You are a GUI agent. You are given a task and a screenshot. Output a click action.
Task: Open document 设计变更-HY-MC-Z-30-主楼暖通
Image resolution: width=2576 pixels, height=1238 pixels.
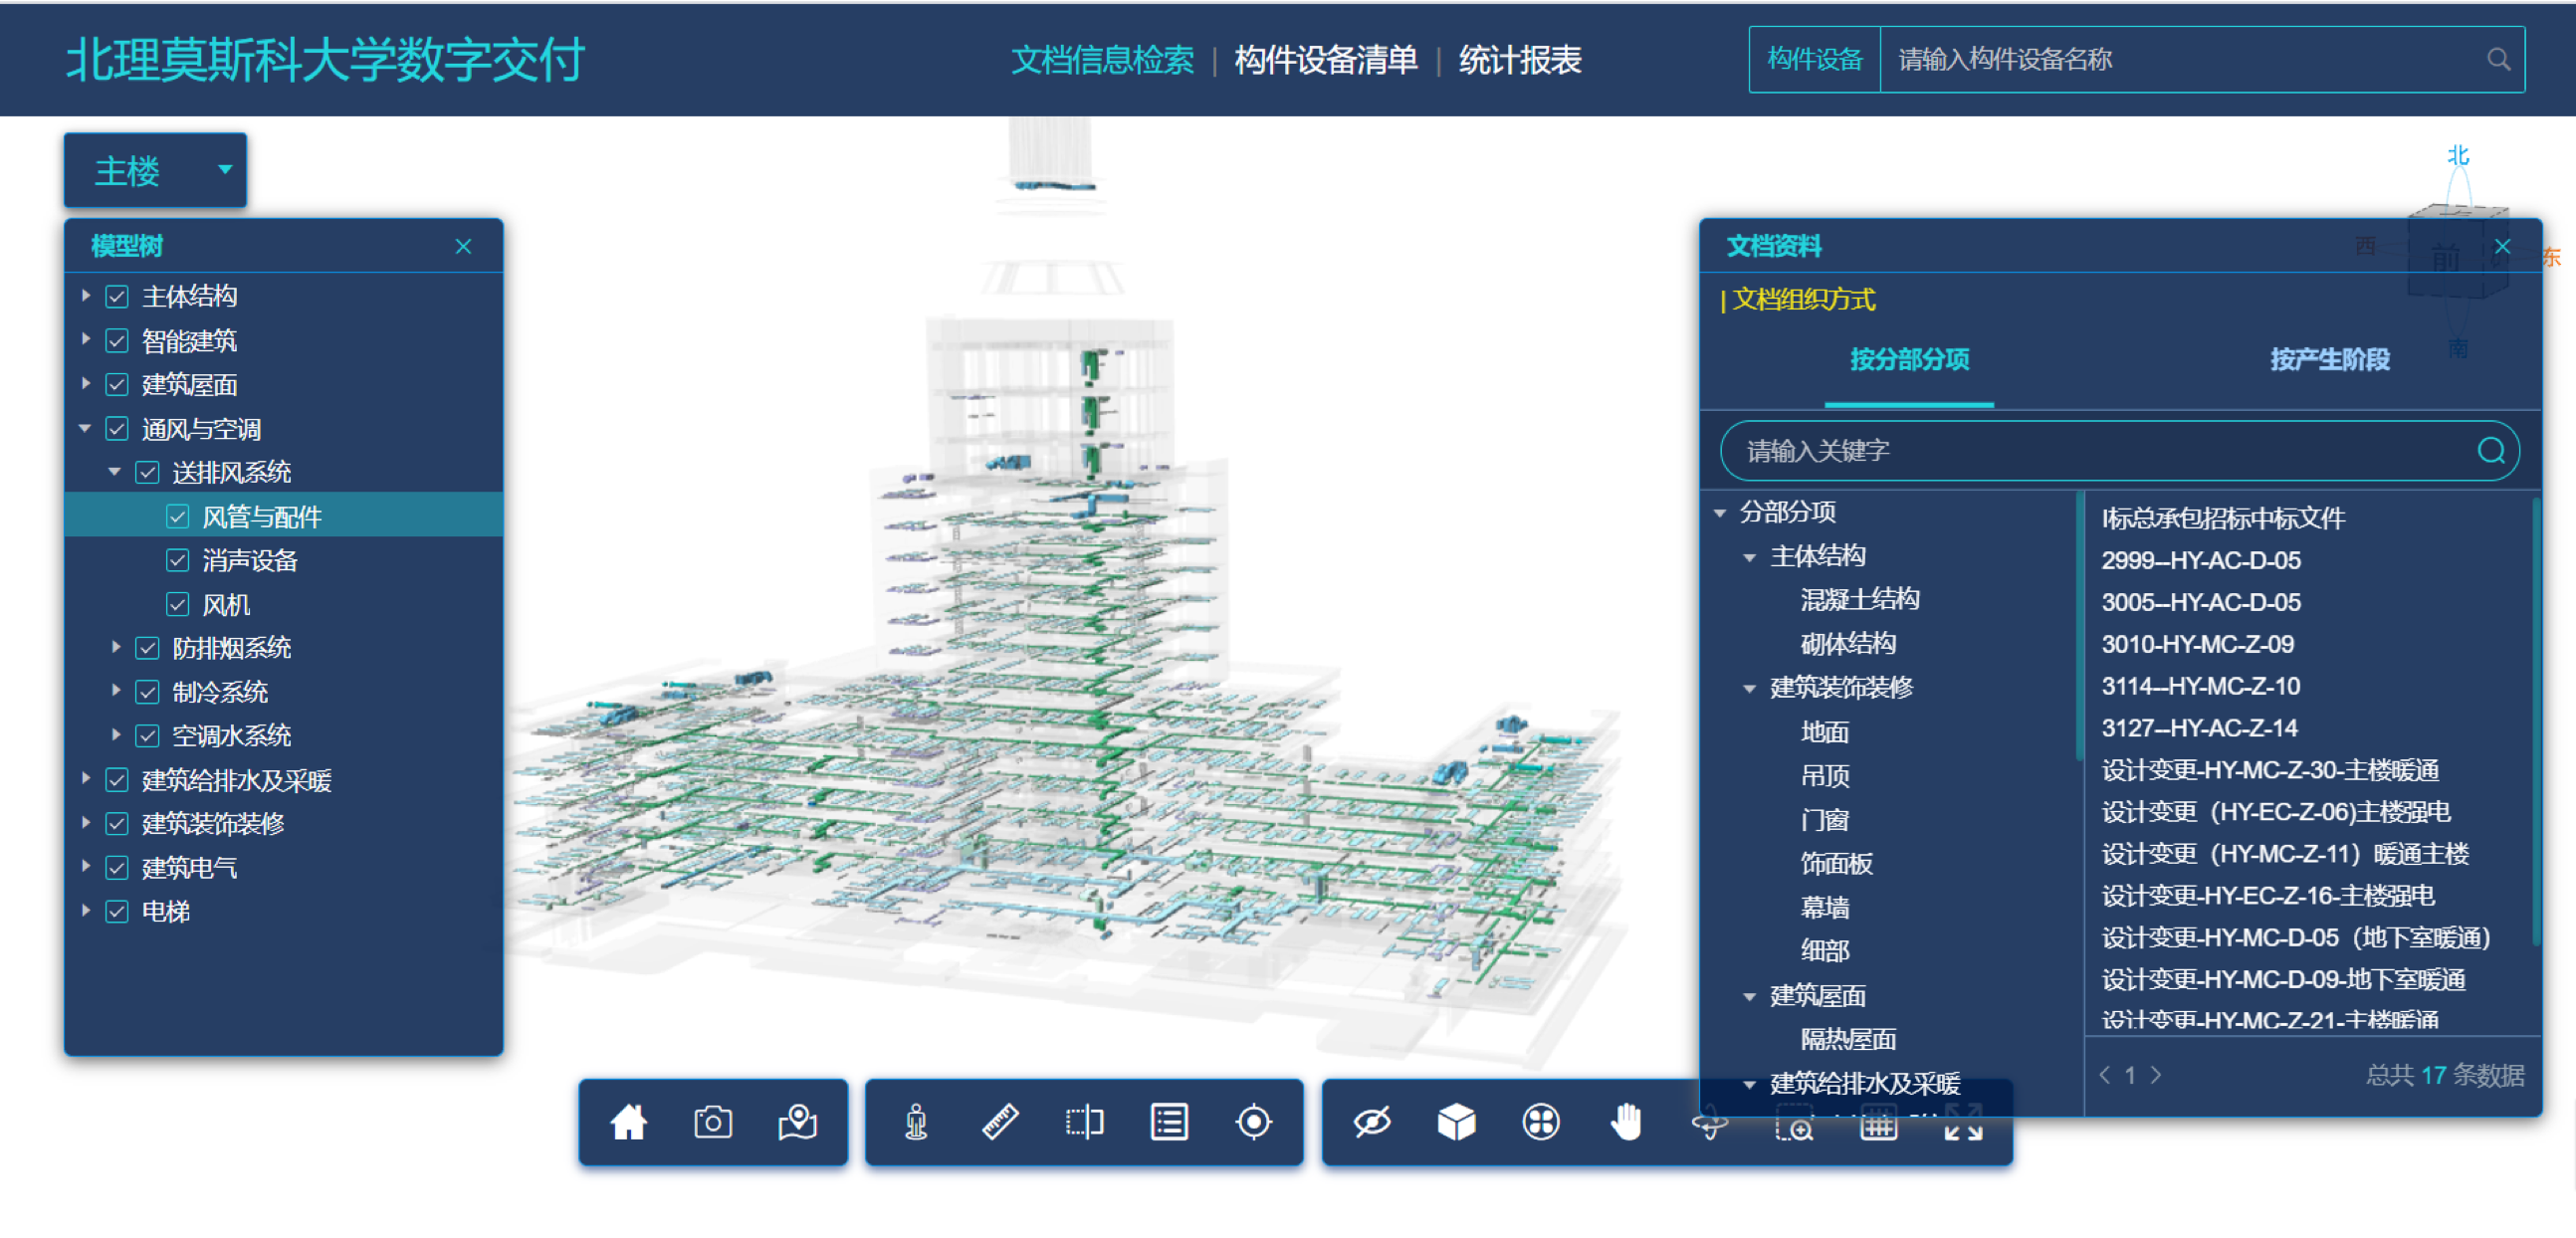tap(2270, 771)
